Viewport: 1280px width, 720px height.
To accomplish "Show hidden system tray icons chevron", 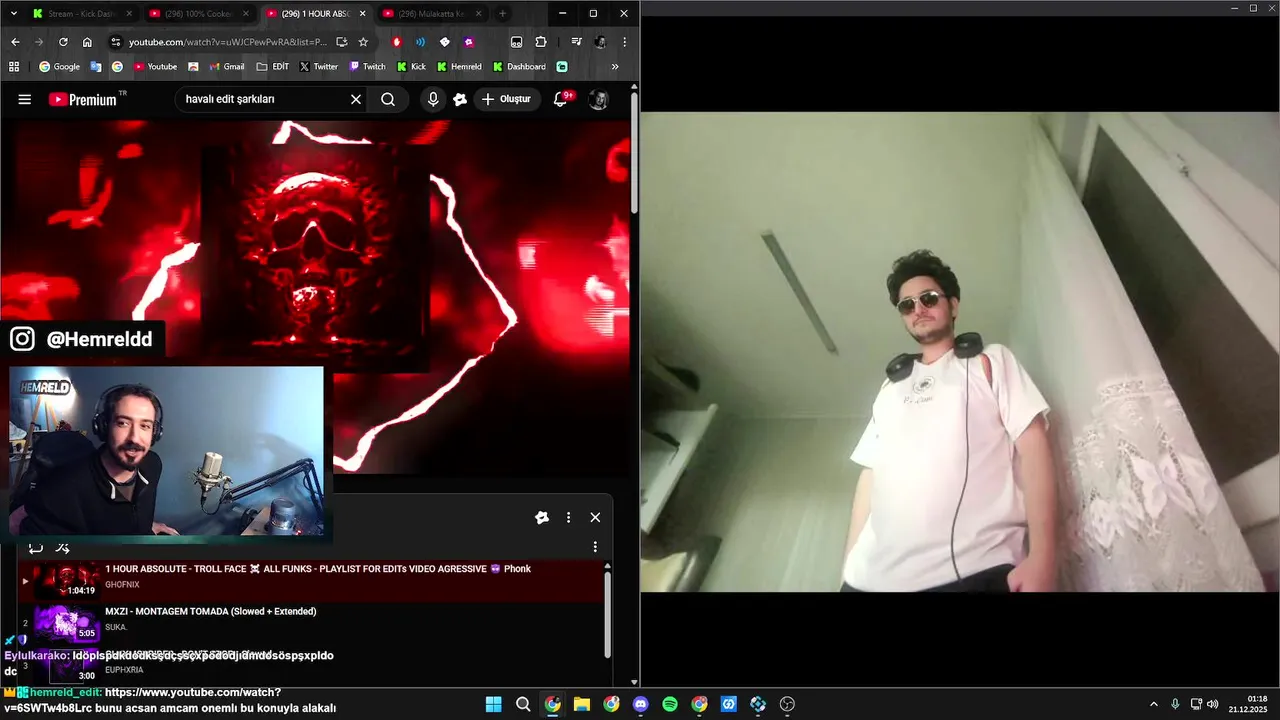I will (1153, 704).
